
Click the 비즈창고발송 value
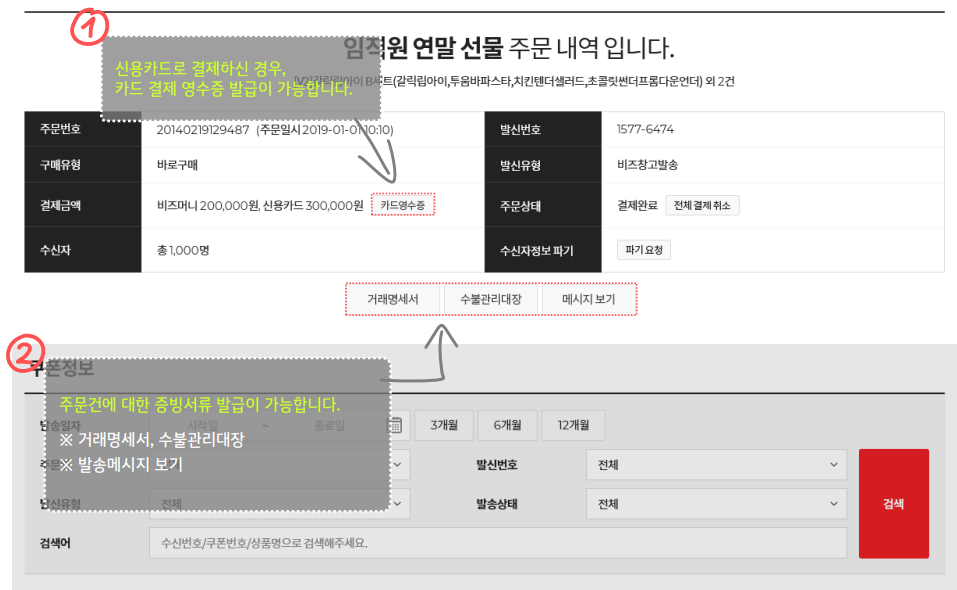click(647, 165)
